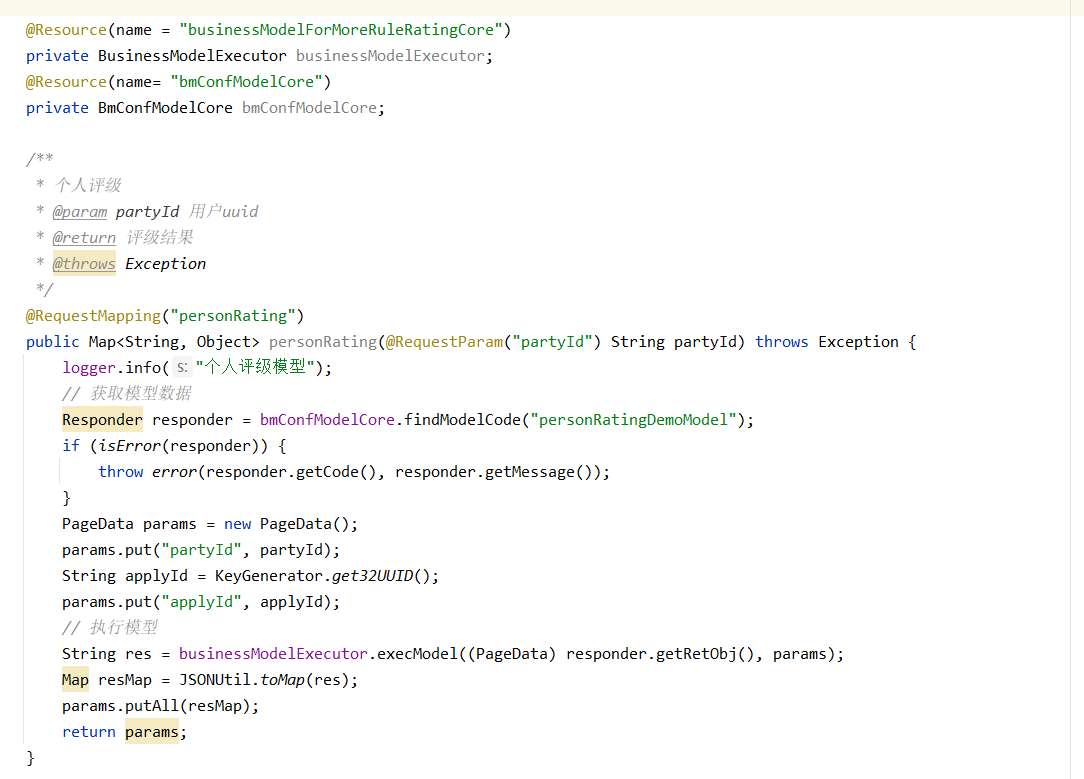Screen dimensions: 1084x779
Task: Click the @param Javadoc tag
Action: pos(79,212)
